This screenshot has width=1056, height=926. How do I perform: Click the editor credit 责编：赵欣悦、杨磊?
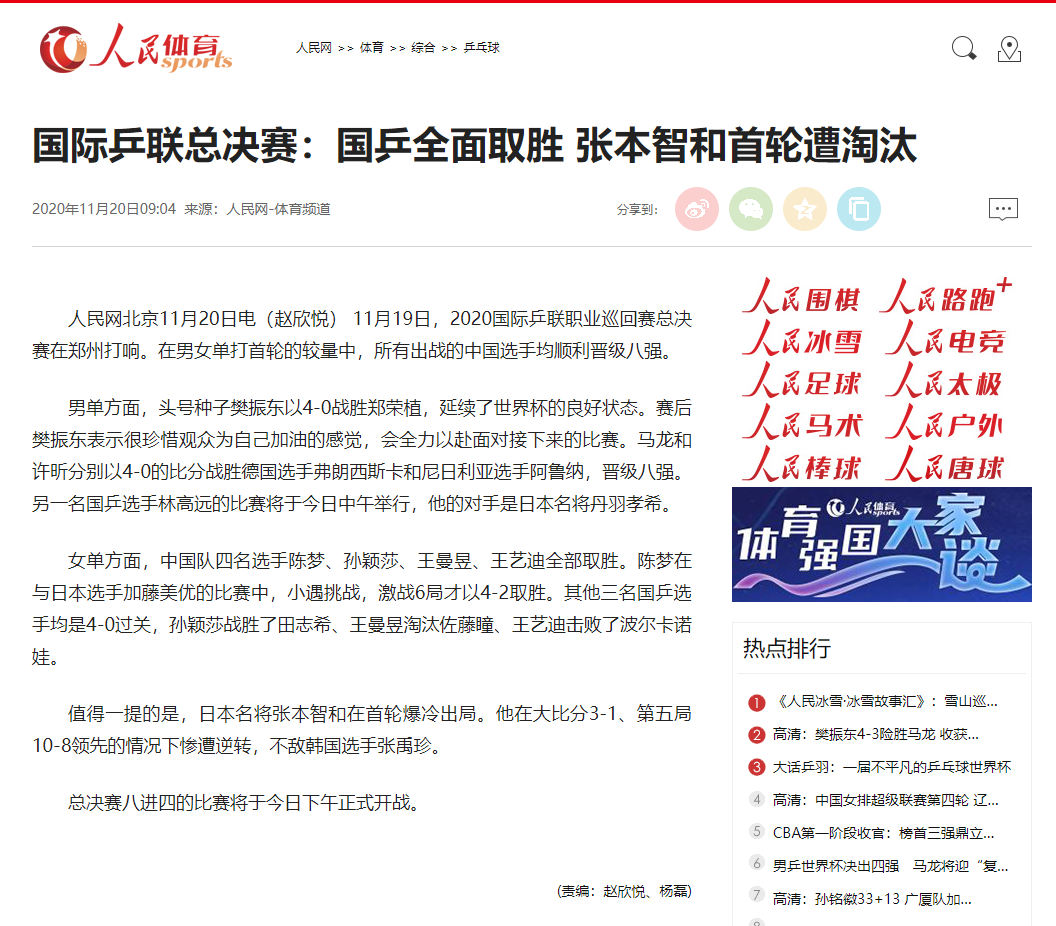tap(624, 892)
